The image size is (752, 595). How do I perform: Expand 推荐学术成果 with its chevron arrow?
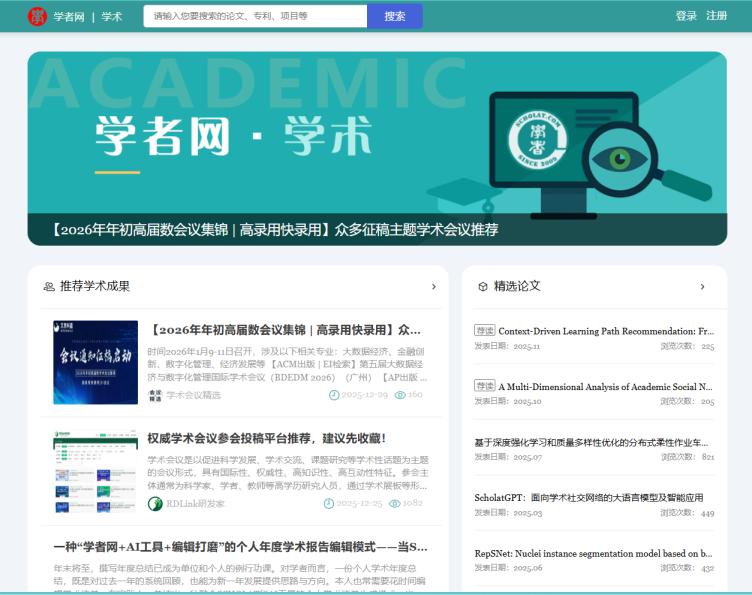point(434,287)
